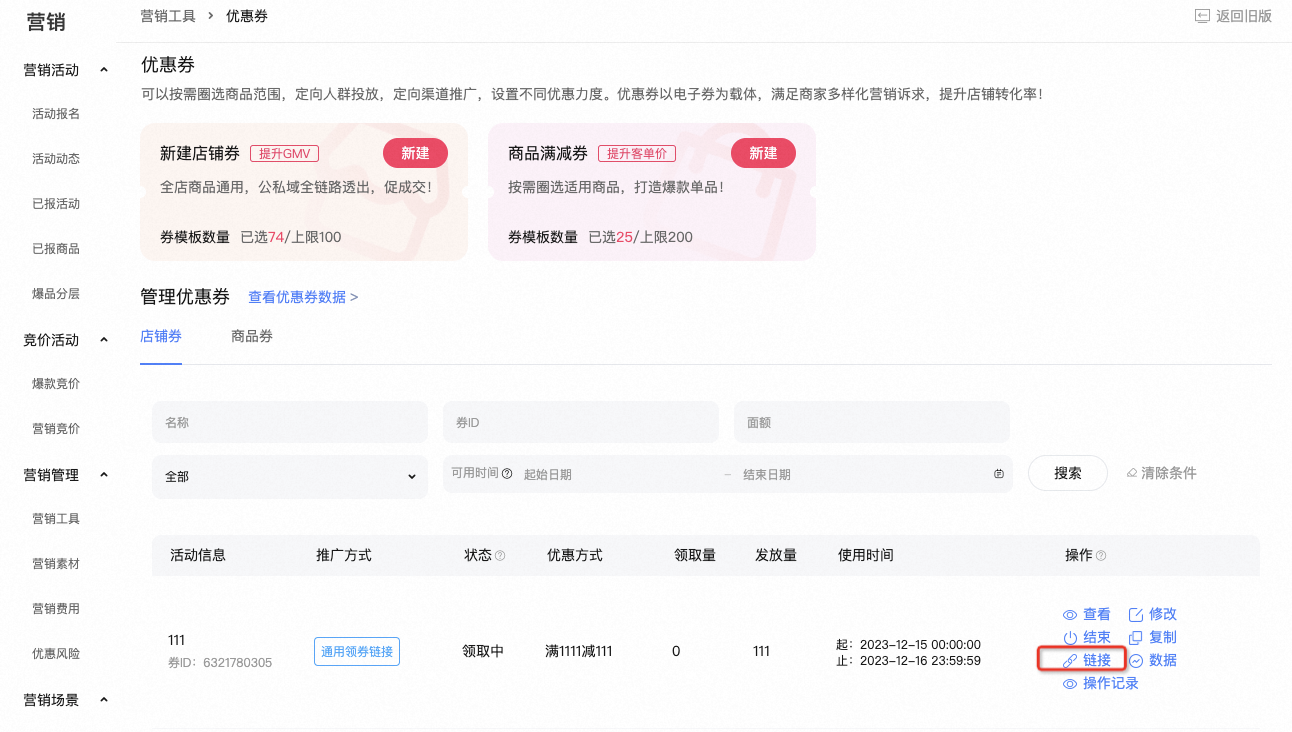Focus the 名称 search field
Image resolution: width=1292 pixels, height=732 pixels.
click(290, 422)
